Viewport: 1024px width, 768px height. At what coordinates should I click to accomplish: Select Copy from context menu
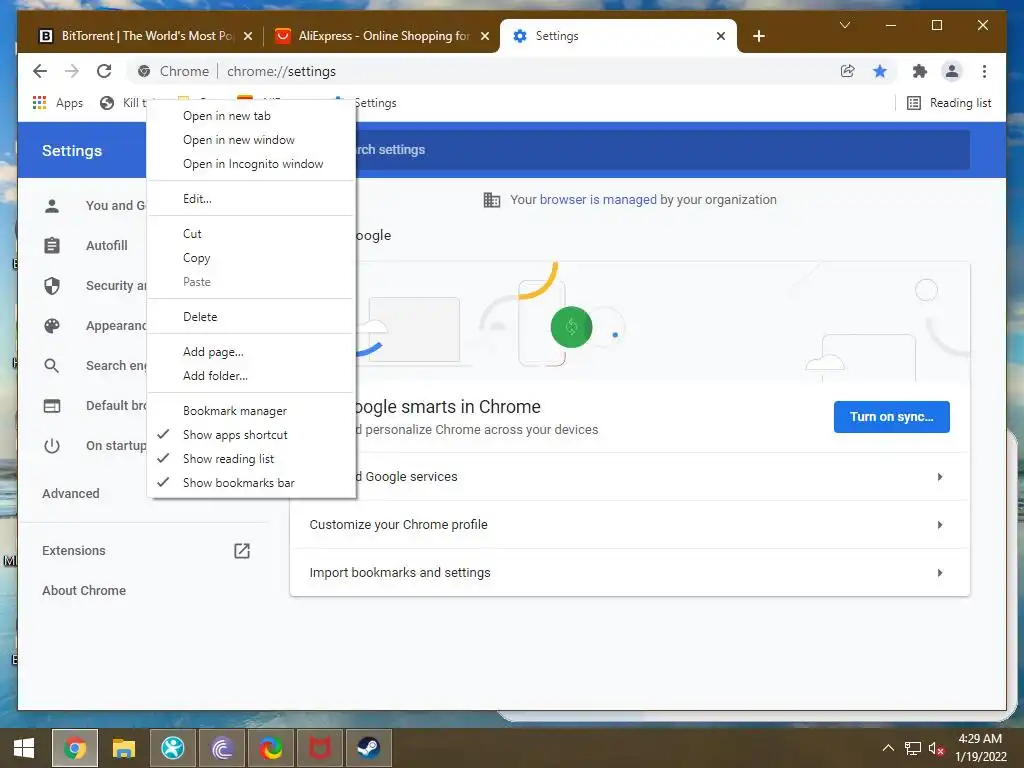(x=251, y=258)
